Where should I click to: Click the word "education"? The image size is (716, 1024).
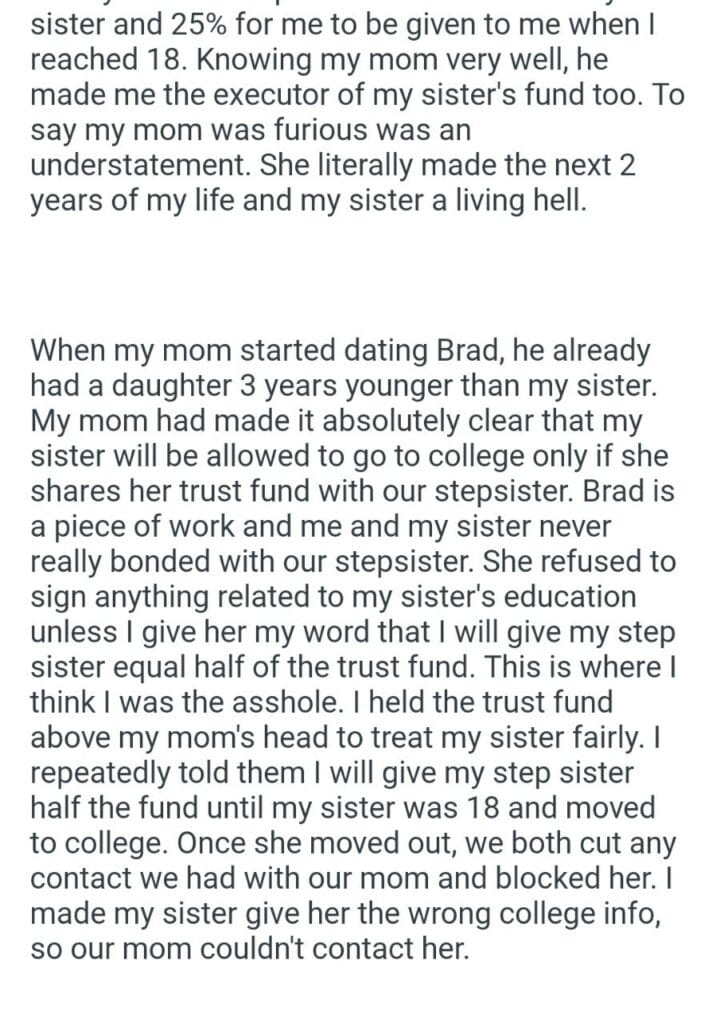566,597
